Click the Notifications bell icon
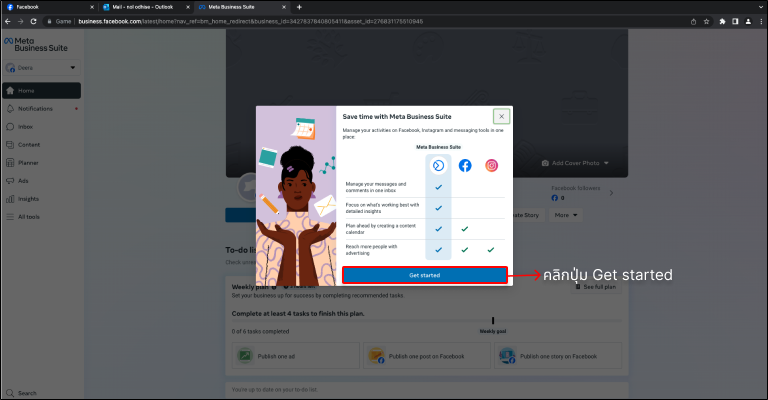768x400 pixels. pyautogui.click(x=10, y=109)
